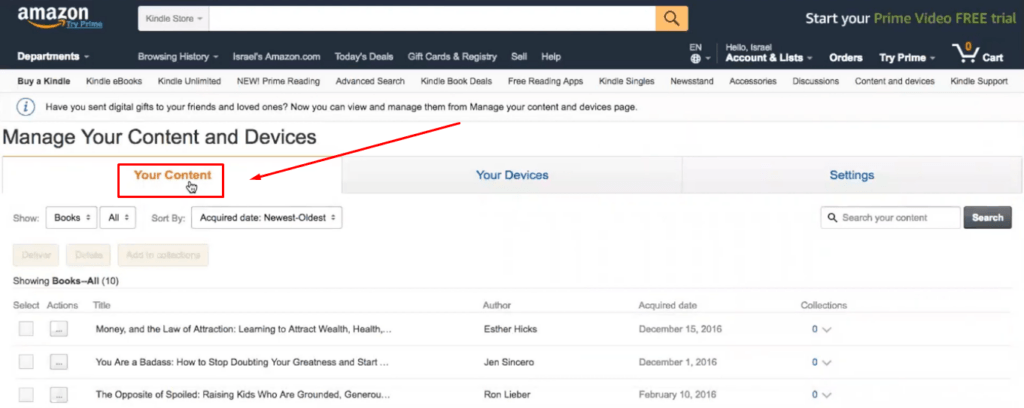Click the Acquired date column header
Viewport: 1024px width, 408px height.
point(667,305)
